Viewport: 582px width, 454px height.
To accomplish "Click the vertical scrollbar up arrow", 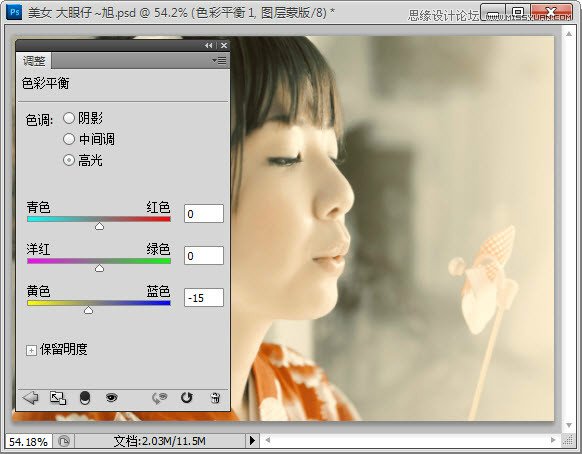I will tap(569, 34).
